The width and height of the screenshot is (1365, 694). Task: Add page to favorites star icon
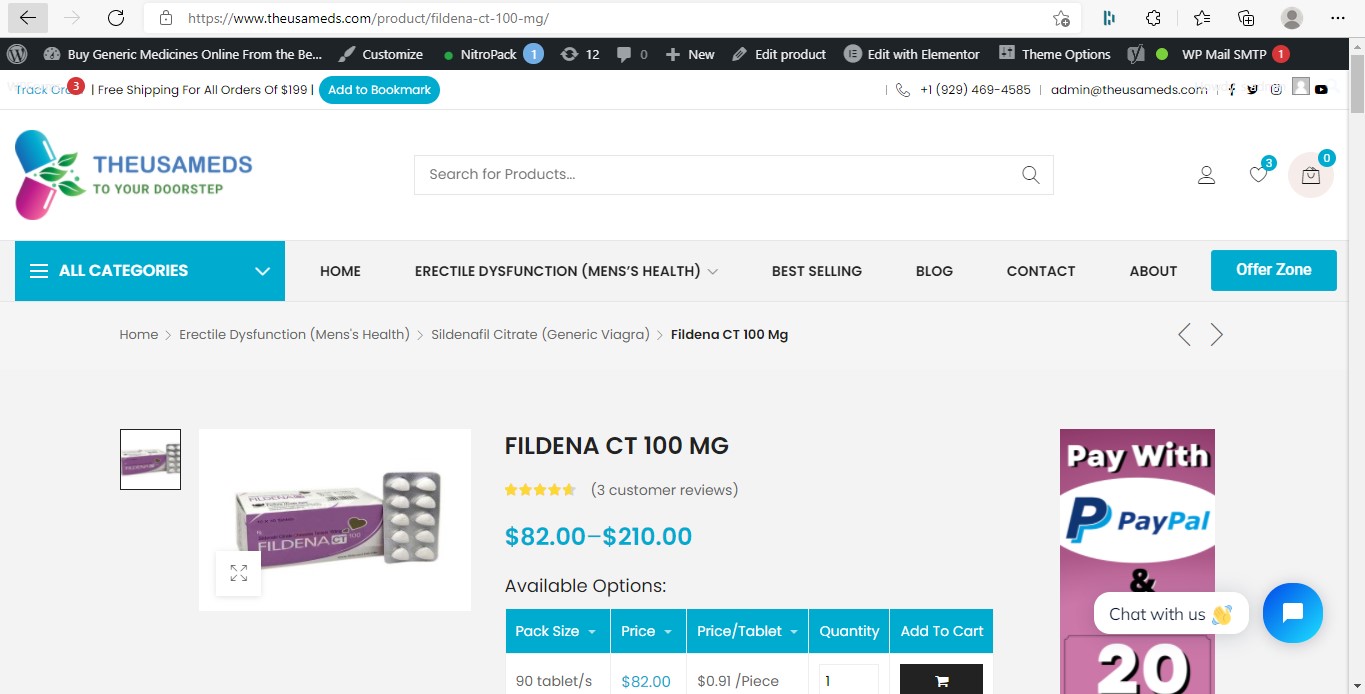pyautogui.click(x=1061, y=18)
